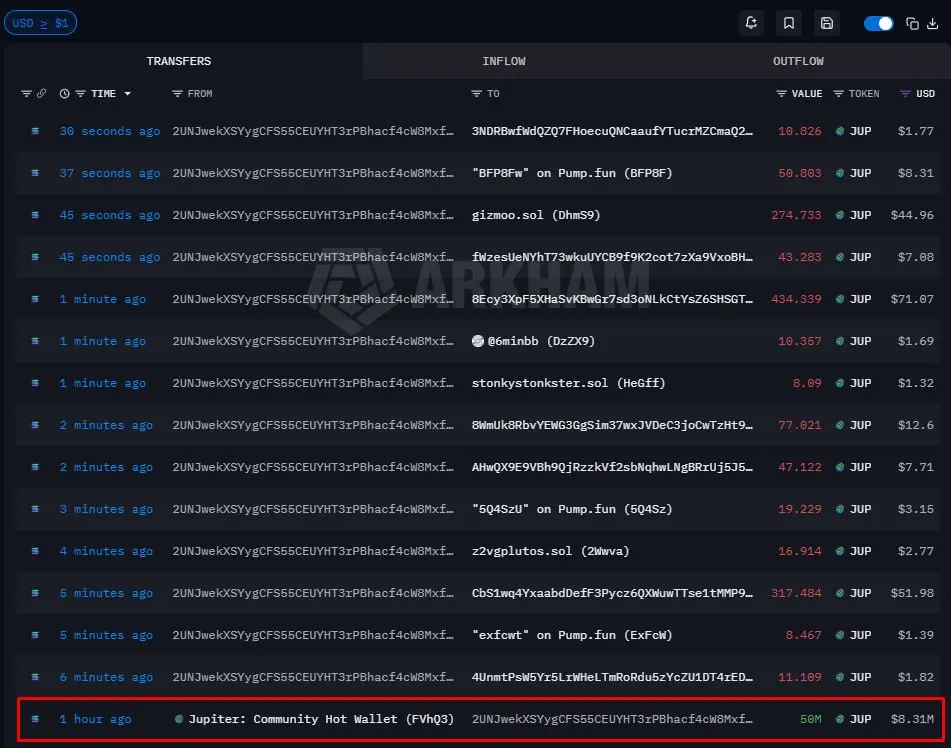Open the Solana chain icon on the gizmoo.sol row
Image resolution: width=951 pixels, height=748 pixels.
(35, 215)
